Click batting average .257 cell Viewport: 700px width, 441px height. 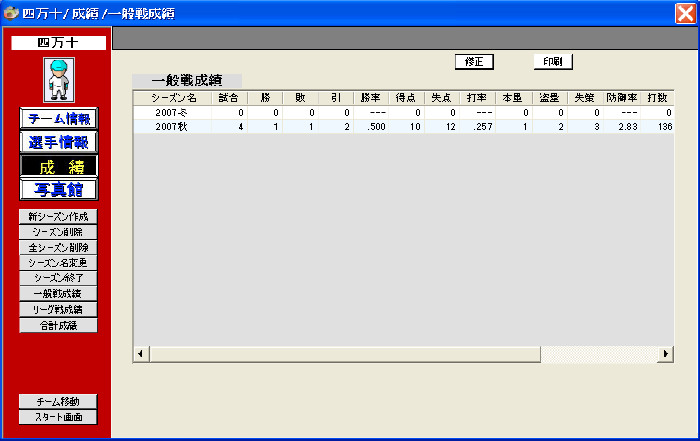click(478, 126)
